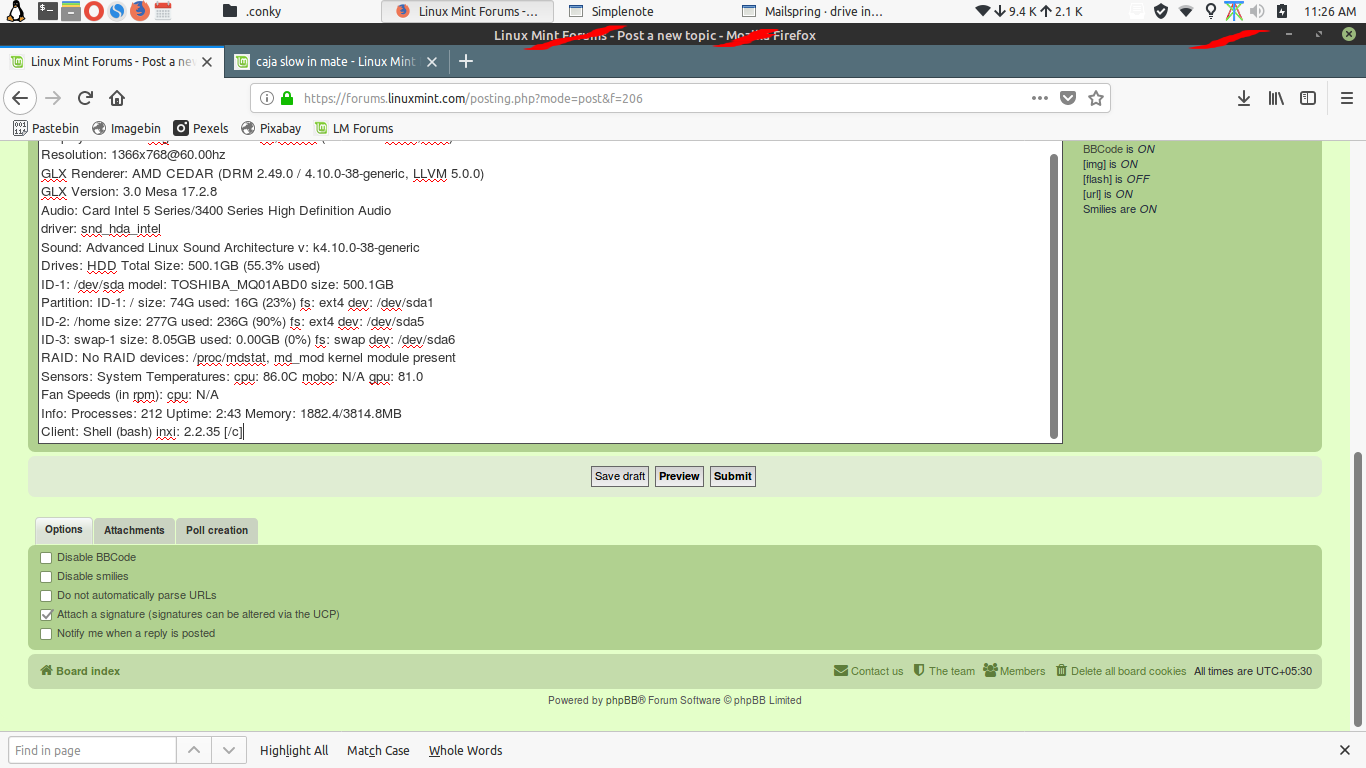Click 'Delete all board cookies'
The height and width of the screenshot is (768, 1366).
pos(1121,671)
